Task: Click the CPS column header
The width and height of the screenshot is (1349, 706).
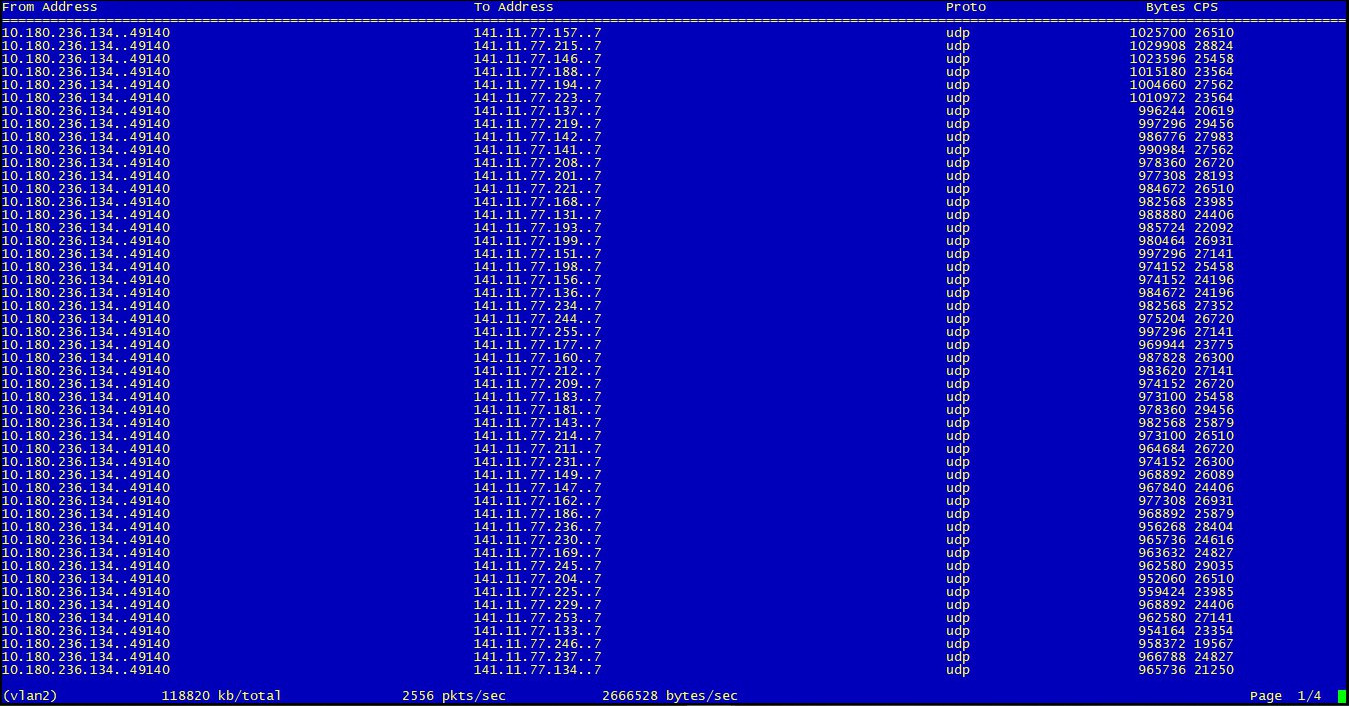Action: tap(1205, 7)
